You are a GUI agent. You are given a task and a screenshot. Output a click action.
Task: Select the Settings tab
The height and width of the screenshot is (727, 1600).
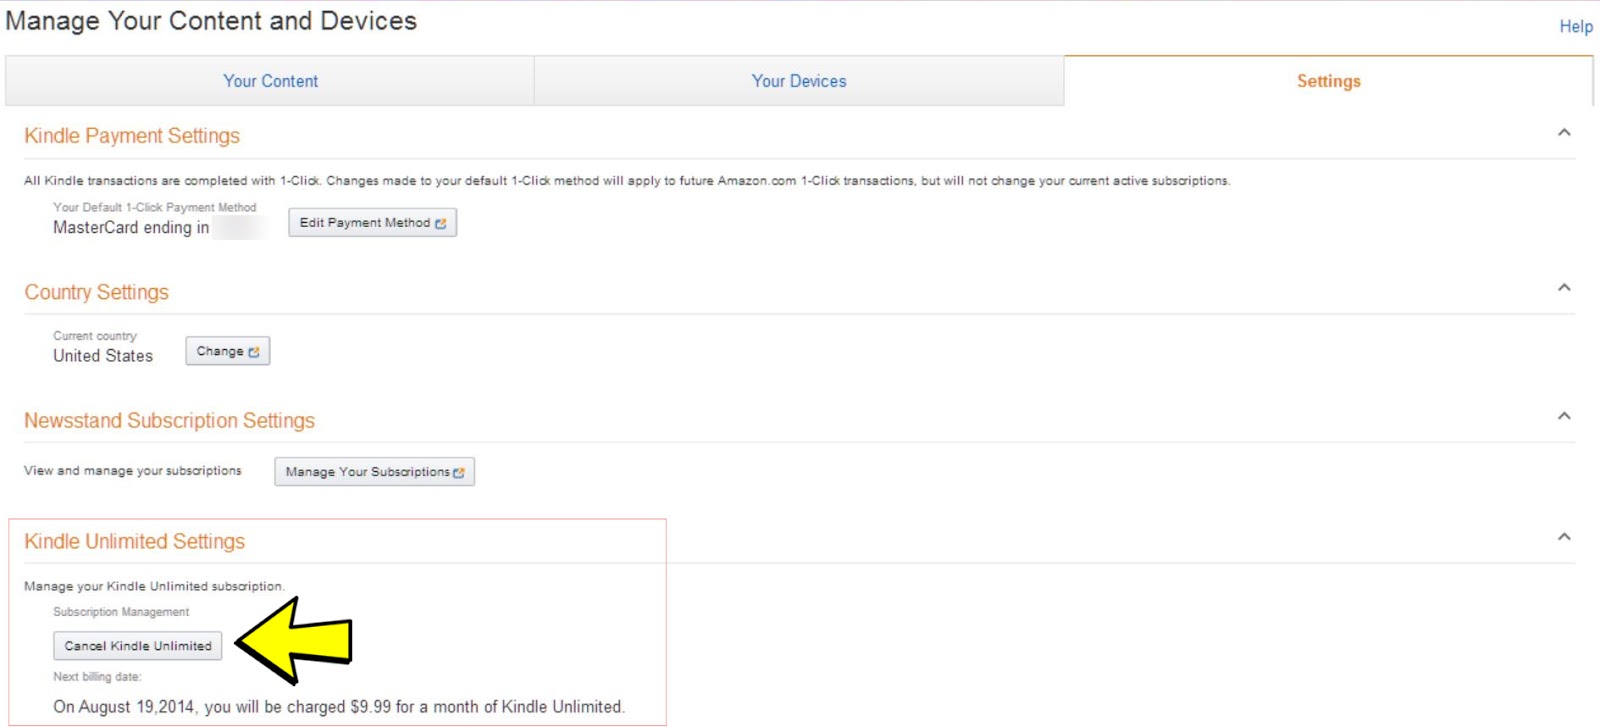point(1328,81)
